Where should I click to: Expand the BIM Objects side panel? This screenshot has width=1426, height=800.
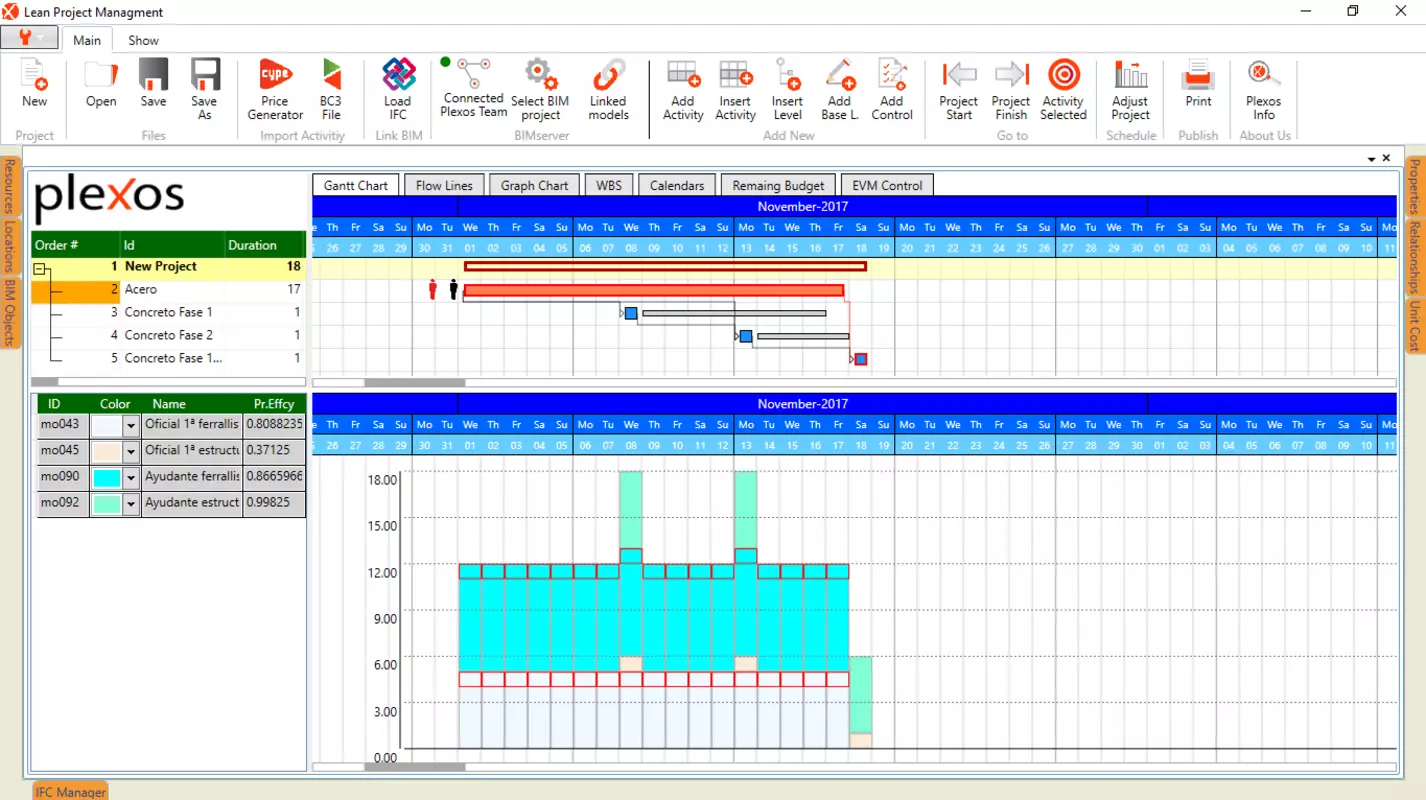pyautogui.click(x=9, y=312)
